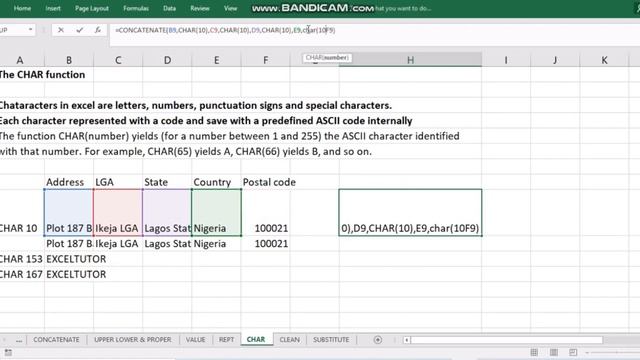Expand the Name Box dropdown
This screenshot has width=640, height=360.
[30, 30]
